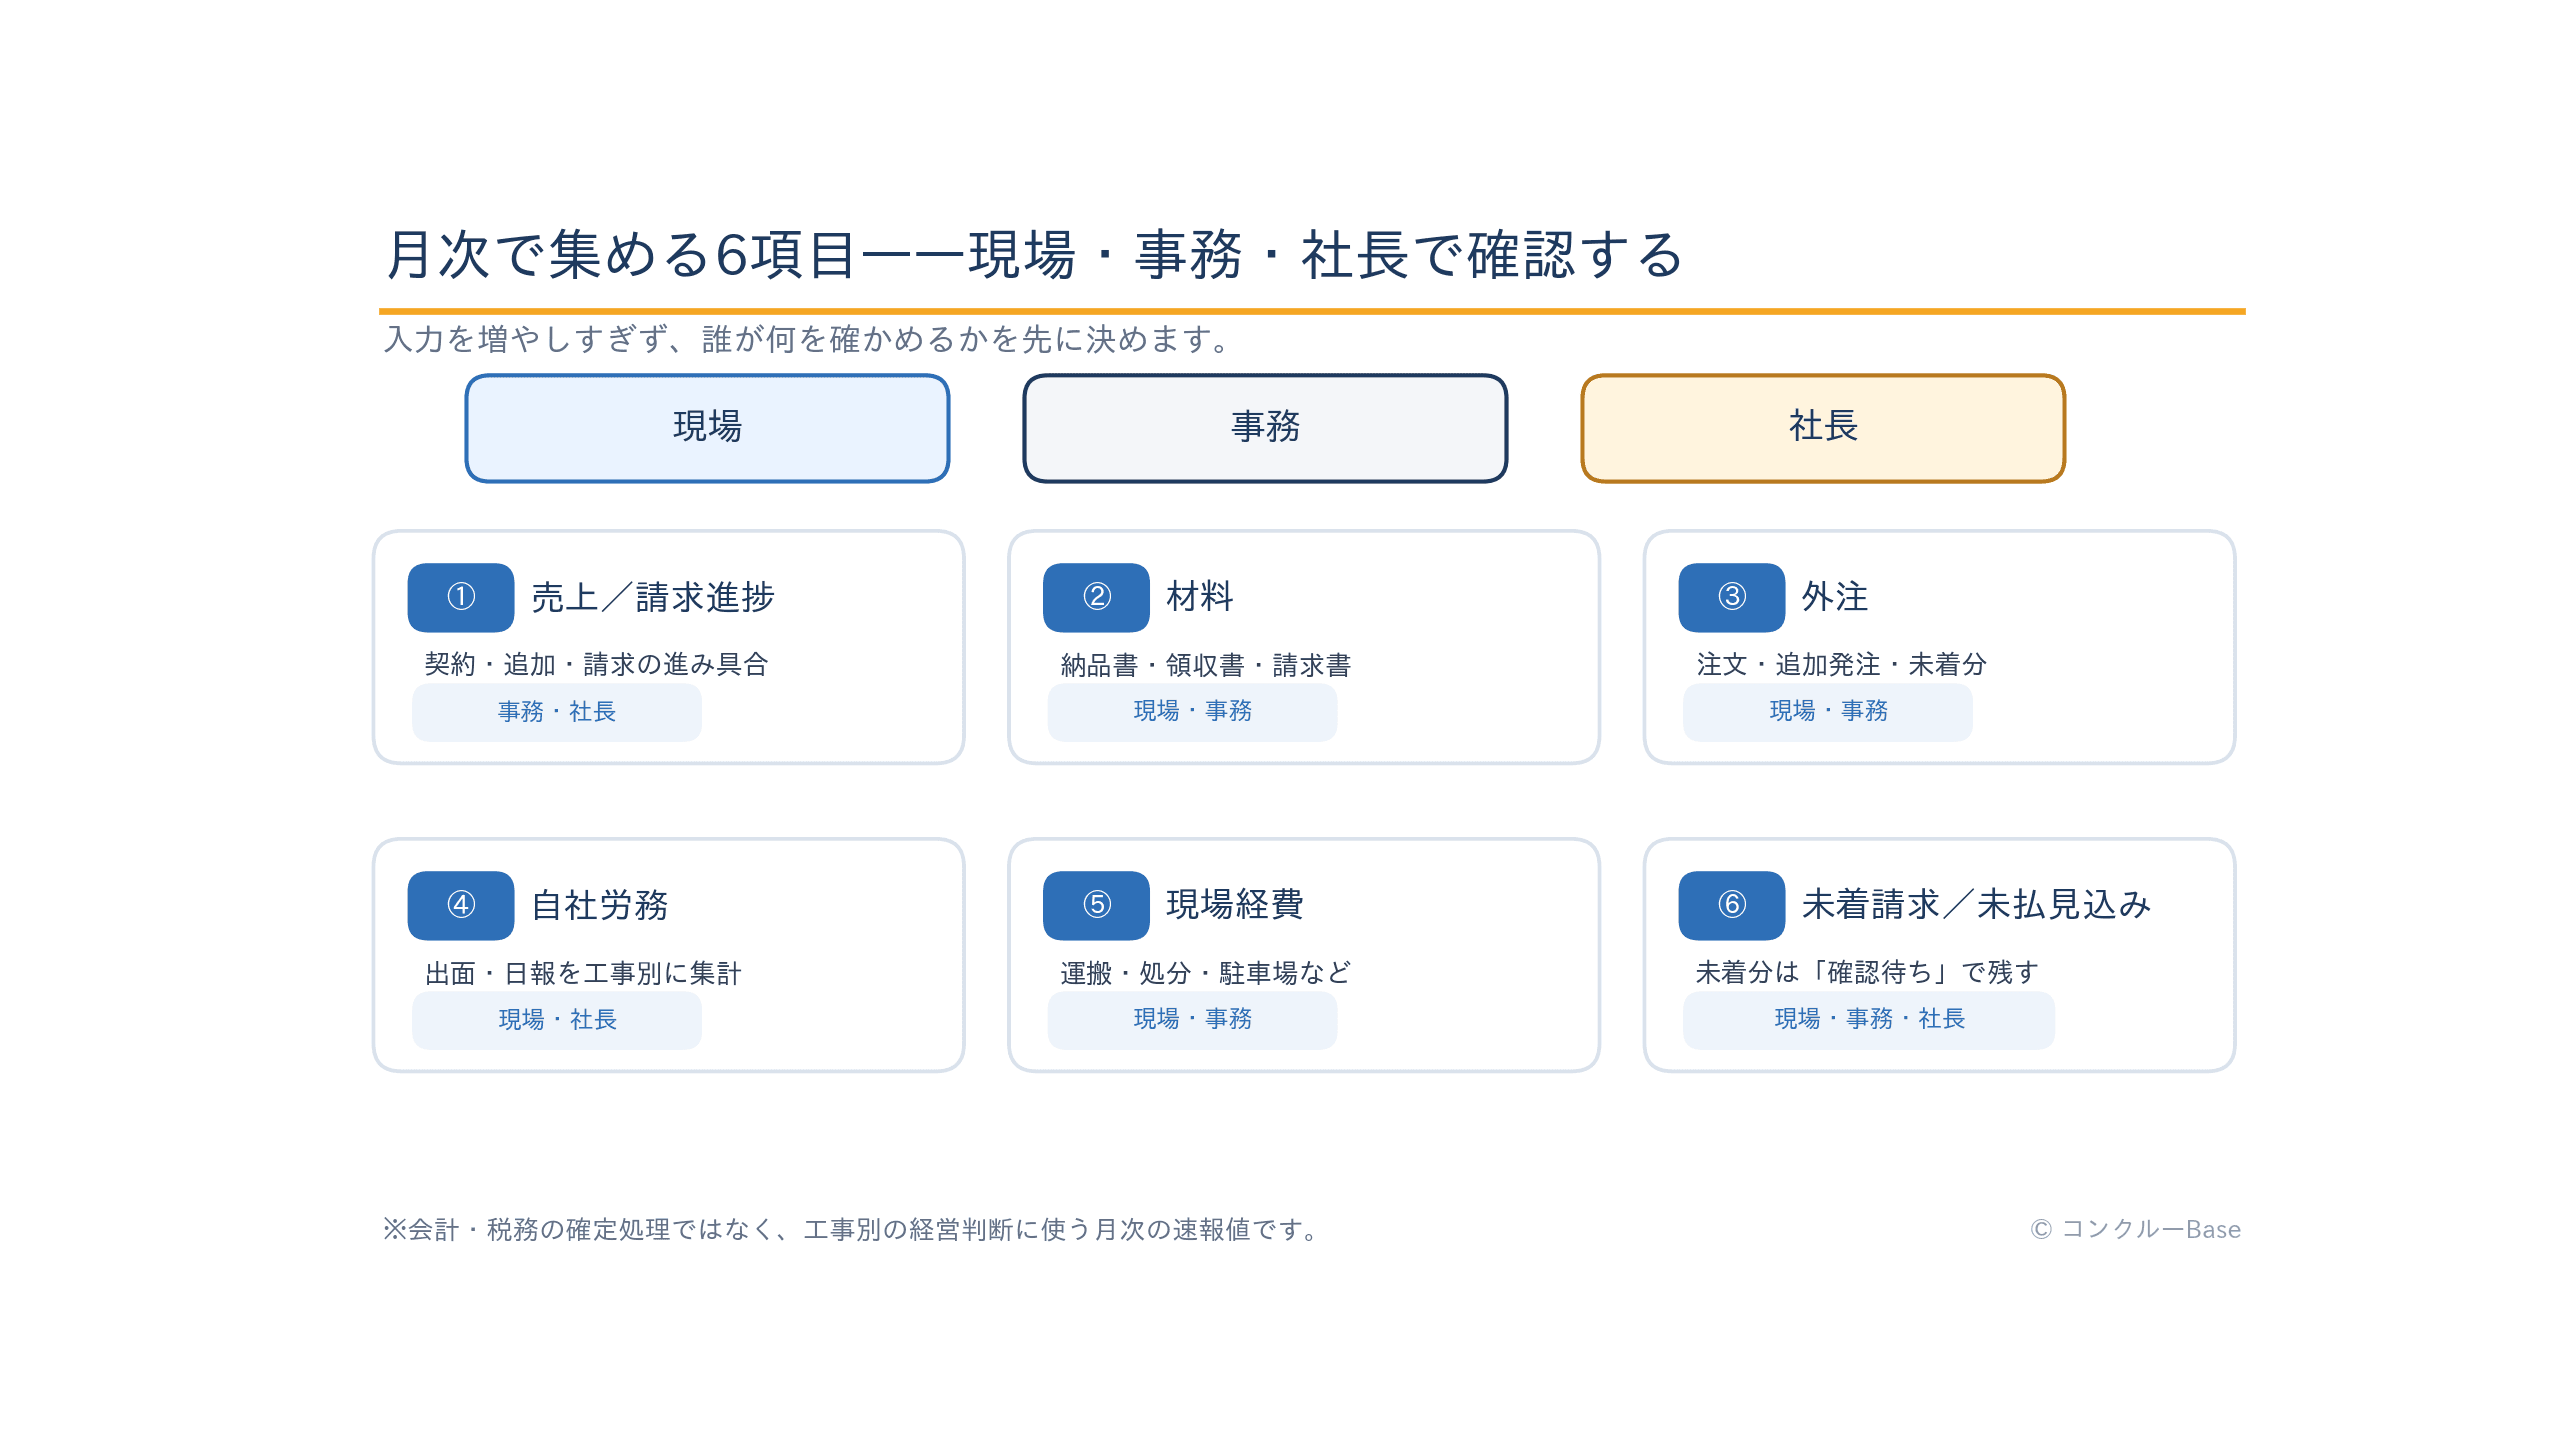This screenshot has width=2560, height=1440.
Task: Select the 売上／請求進捗 card title
Action: pyautogui.click(x=653, y=597)
